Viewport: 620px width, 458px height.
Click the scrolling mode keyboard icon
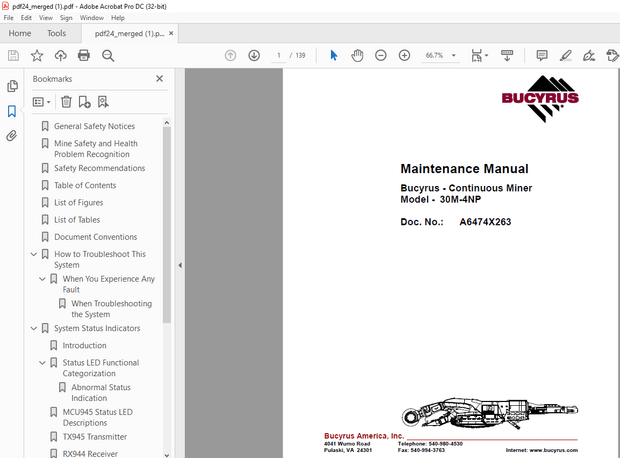point(507,55)
